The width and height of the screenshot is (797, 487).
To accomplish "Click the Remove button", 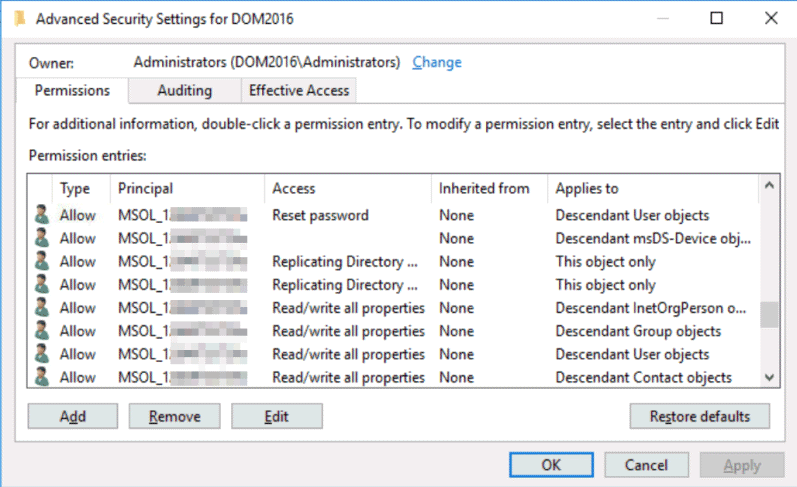I will click(174, 417).
